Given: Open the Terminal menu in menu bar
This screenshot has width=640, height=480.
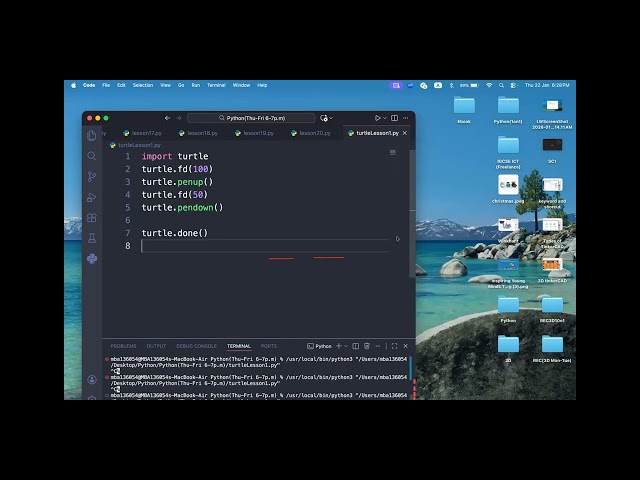Looking at the screenshot, I should [216, 85].
